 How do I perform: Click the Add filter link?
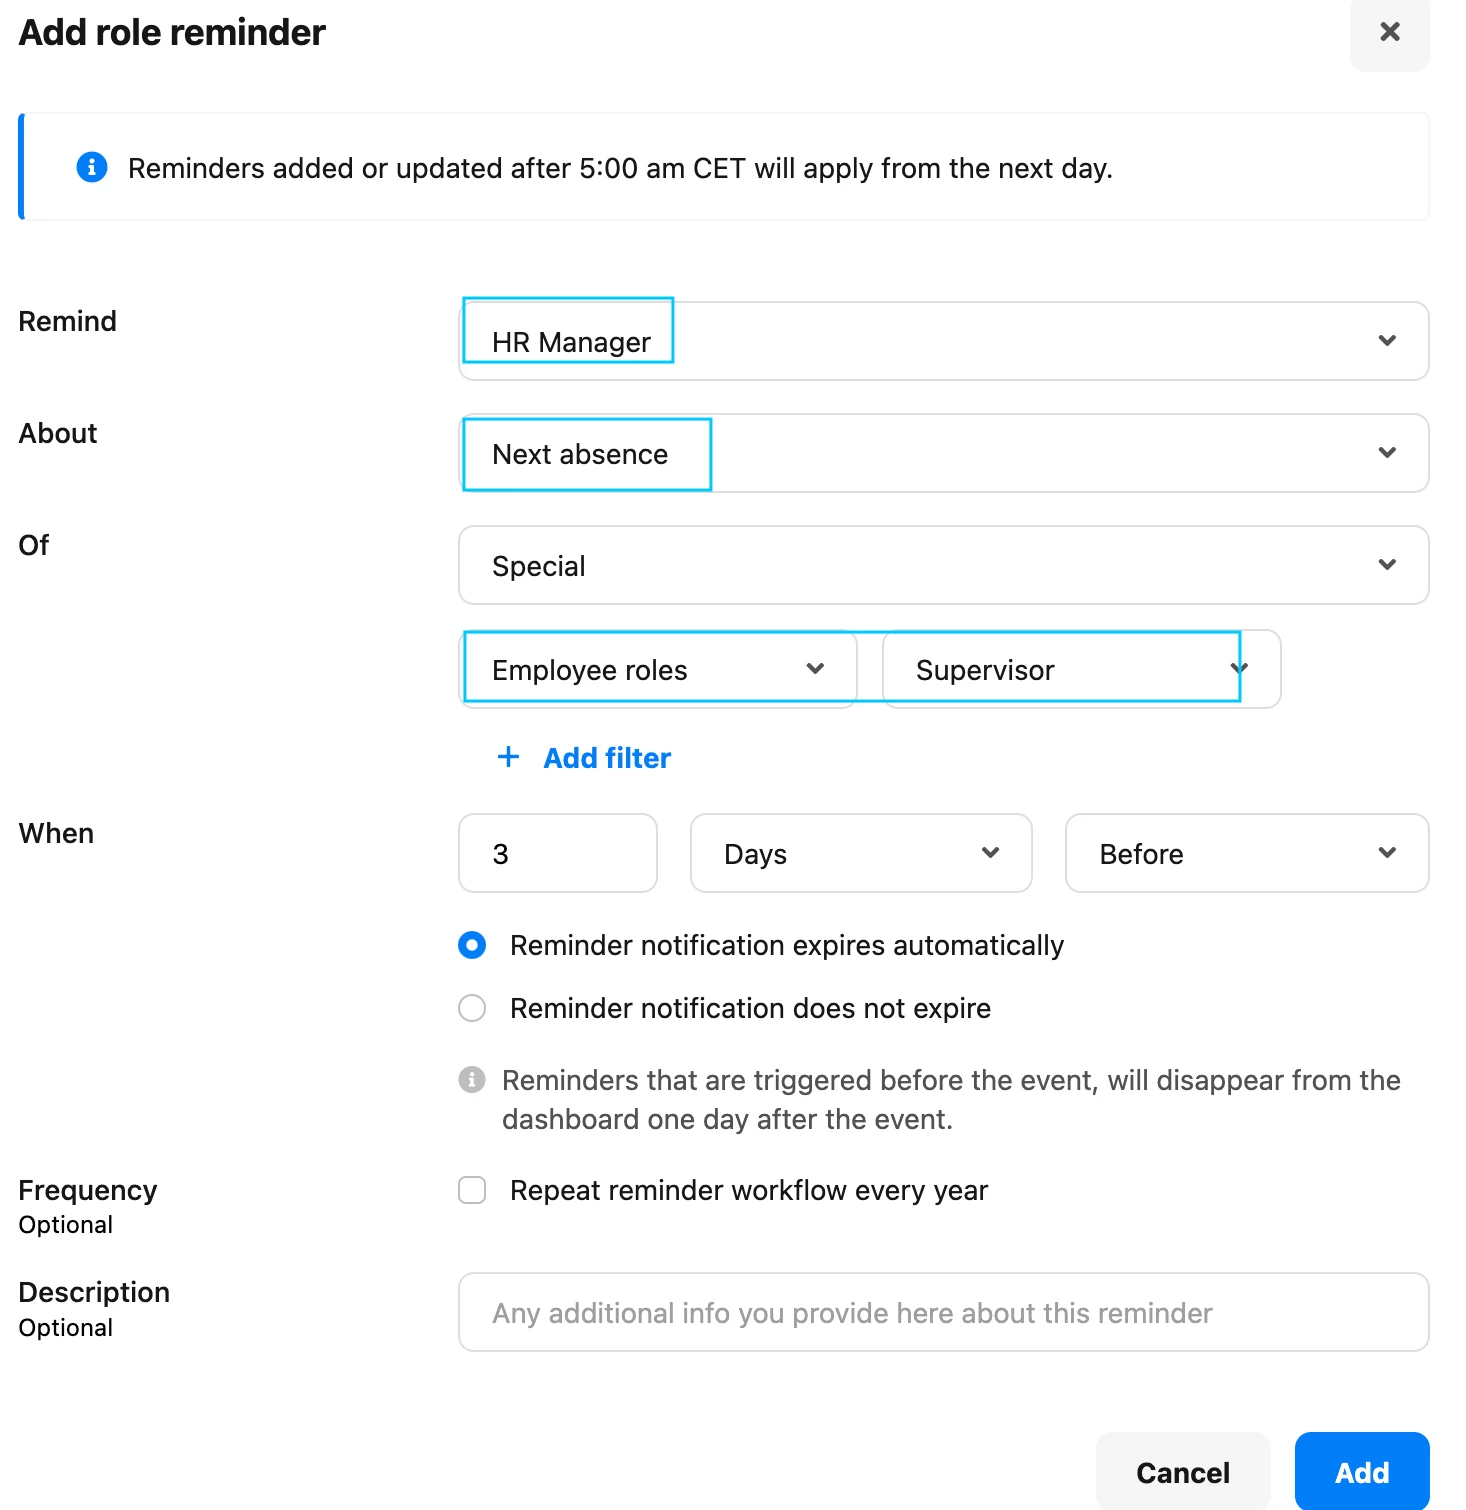[x=607, y=758]
